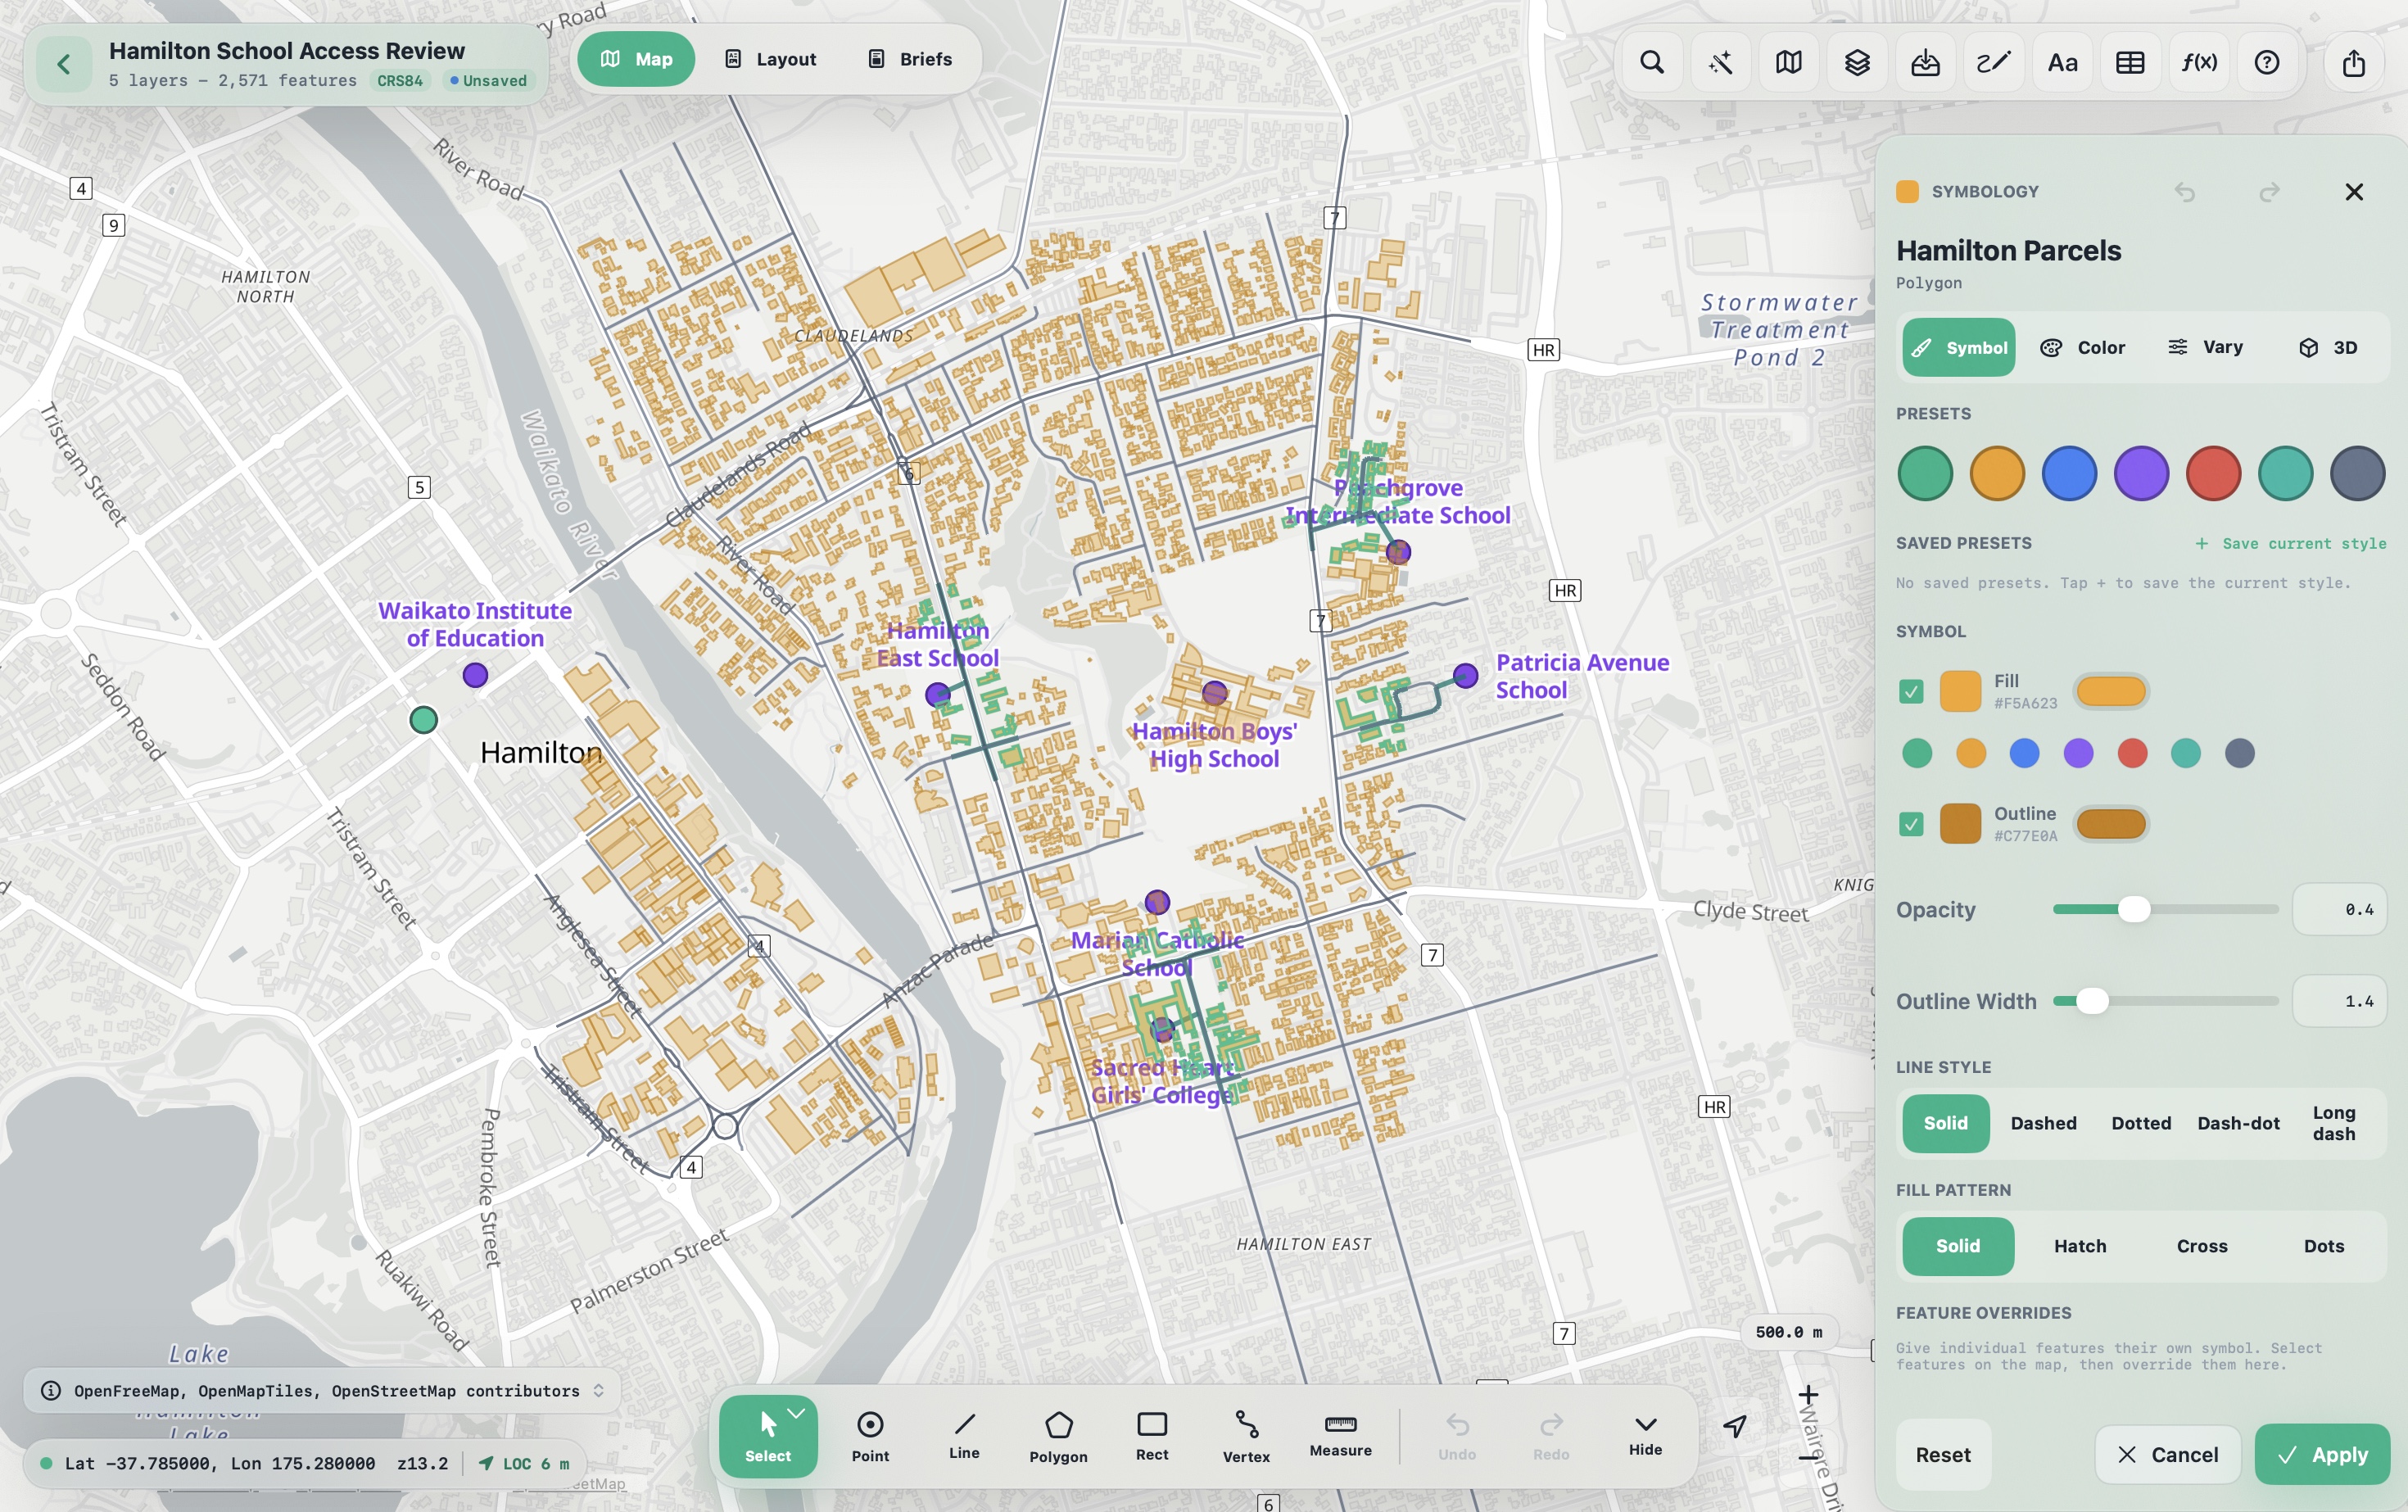Viewport: 2408px width, 1512px height.
Task: Open the search magnifier tool
Action: point(1652,63)
